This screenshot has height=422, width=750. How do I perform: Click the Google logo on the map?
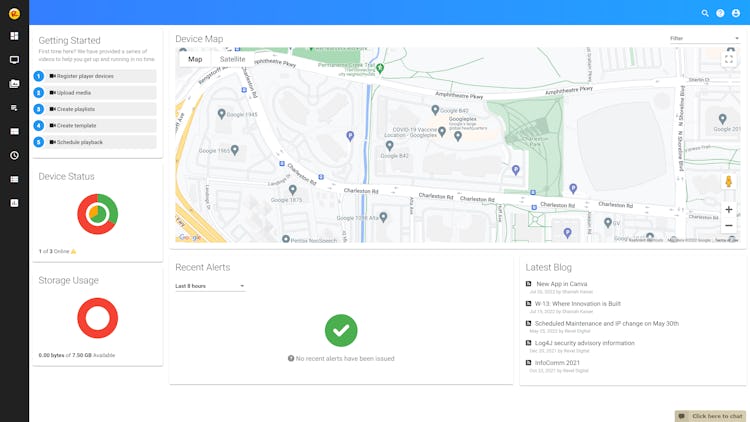189,237
